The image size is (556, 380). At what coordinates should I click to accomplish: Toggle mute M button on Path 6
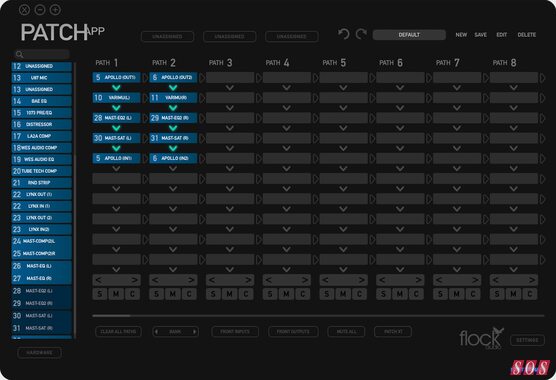coord(400,294)
